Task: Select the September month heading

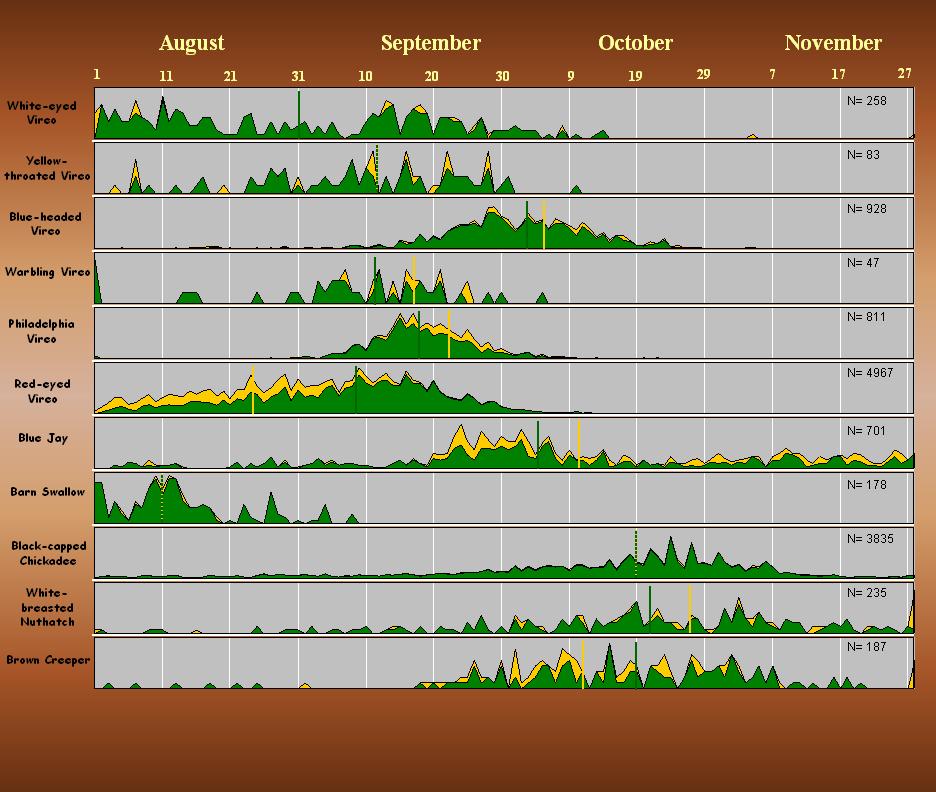Action: 430,43
